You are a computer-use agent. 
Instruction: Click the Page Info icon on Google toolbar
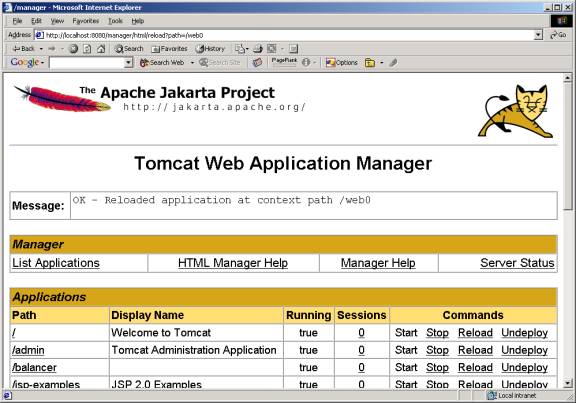click(x=306, y=62)
